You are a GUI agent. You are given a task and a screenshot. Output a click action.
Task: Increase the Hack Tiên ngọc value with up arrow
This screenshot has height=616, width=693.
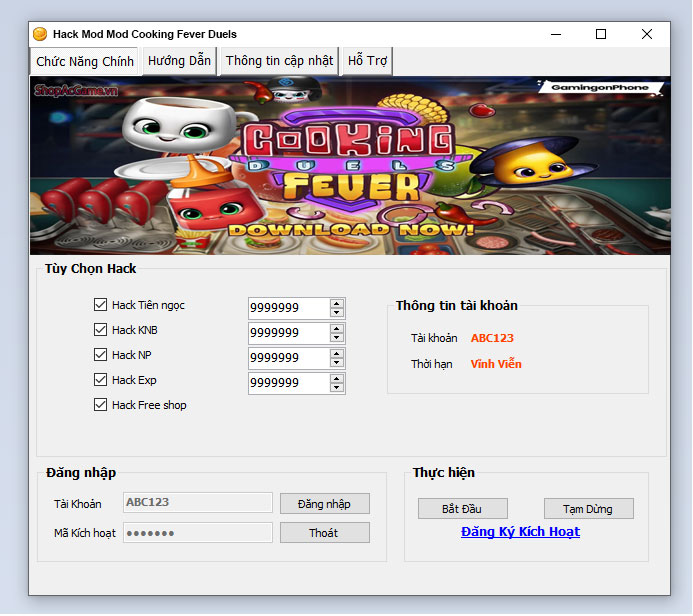[337, 304]
